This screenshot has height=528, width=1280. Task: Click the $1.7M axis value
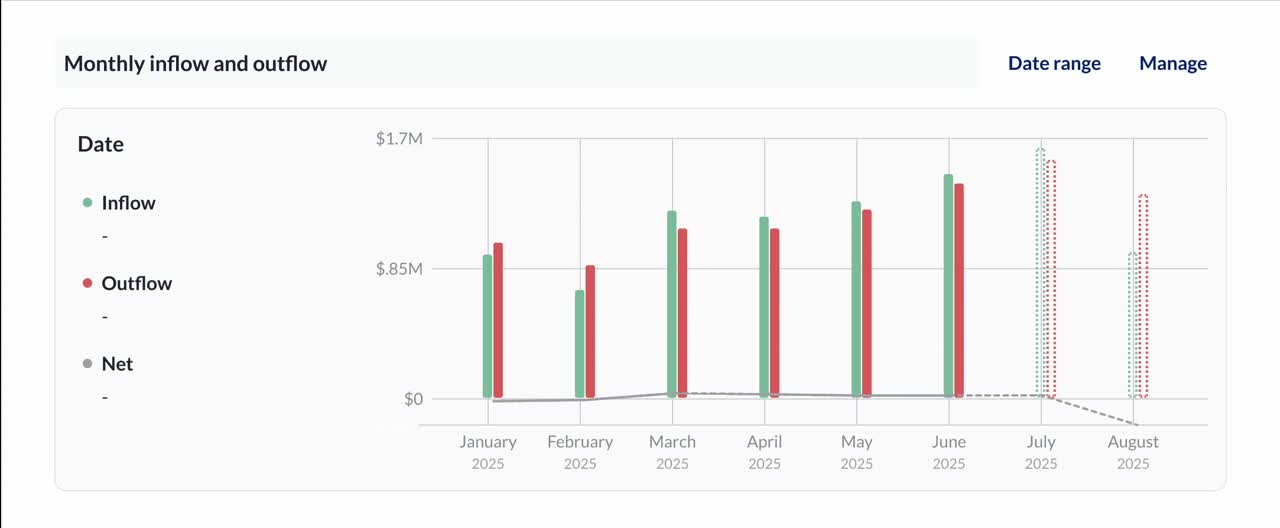tap(399, 139)
